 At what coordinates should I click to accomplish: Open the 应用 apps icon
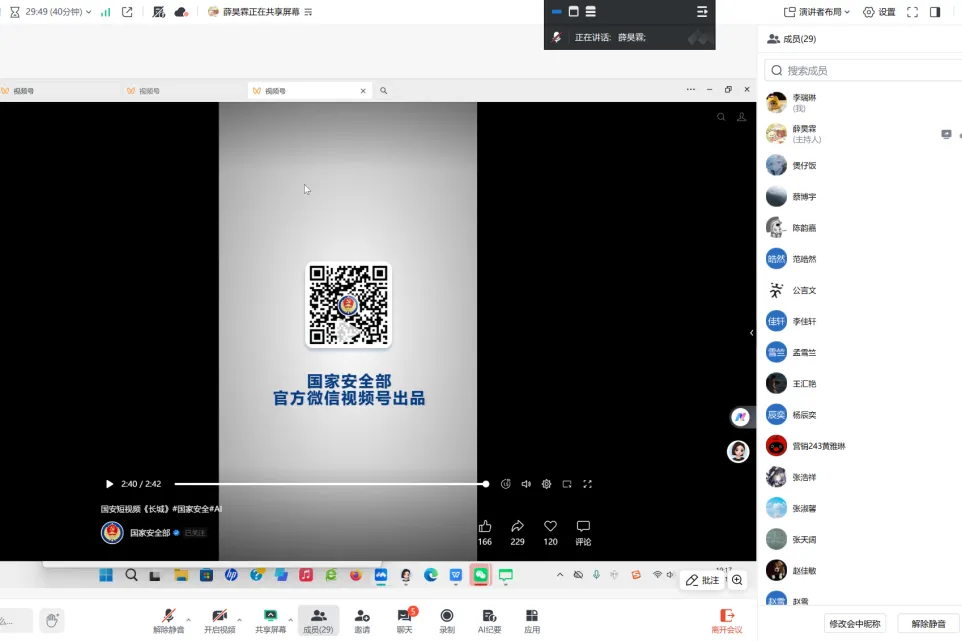[x=532, y=620]
